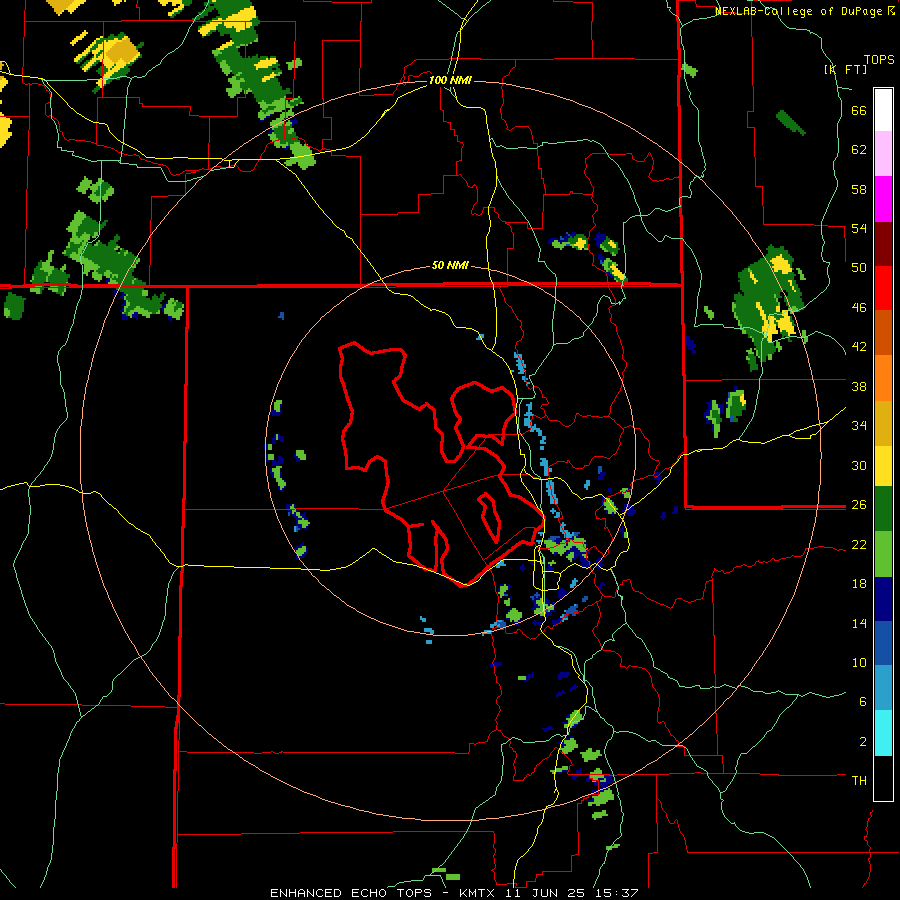Click the orange 42 kft legend swatch
Image resolution: width=900 pixels, height=900 pixels.
tap(883, 377)
